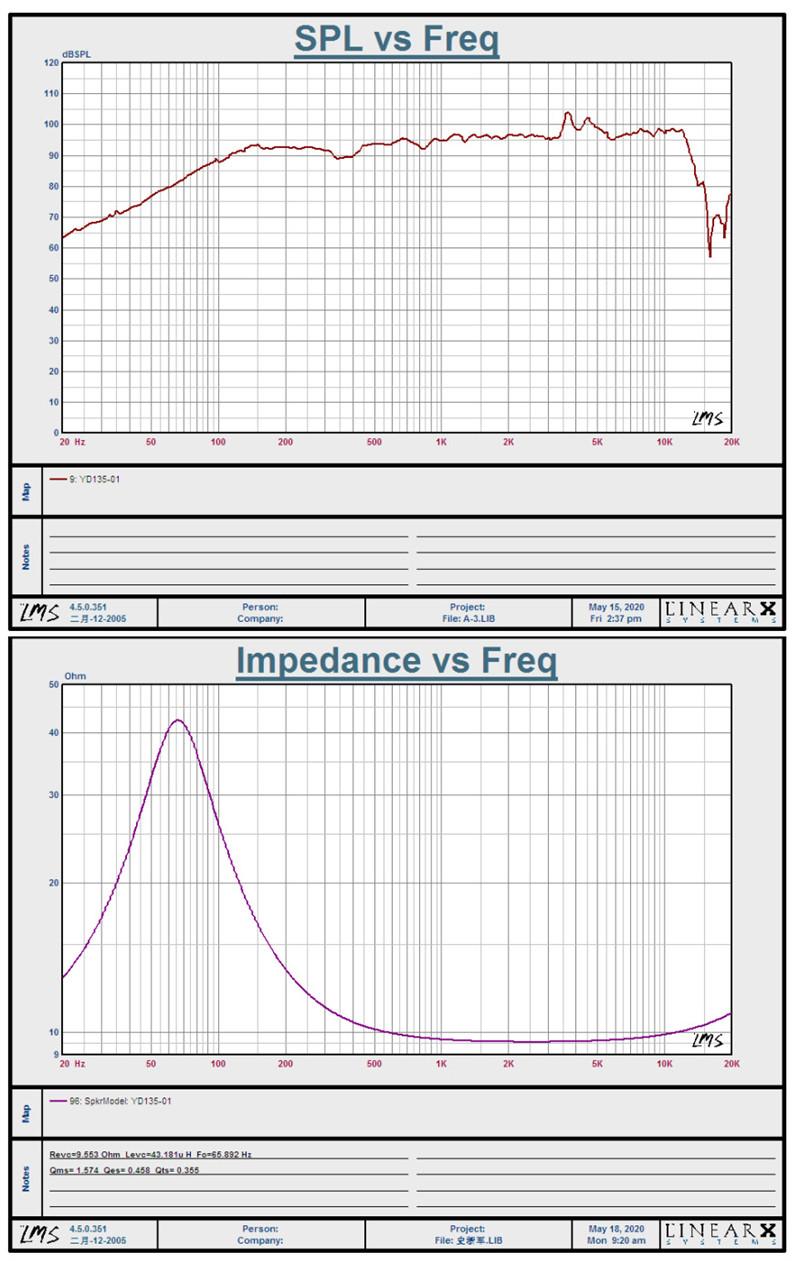Select the "Impedance vs Freq" title
Image resolution: width=800 pixels, height=1261 pixels.
pos(396,661)
